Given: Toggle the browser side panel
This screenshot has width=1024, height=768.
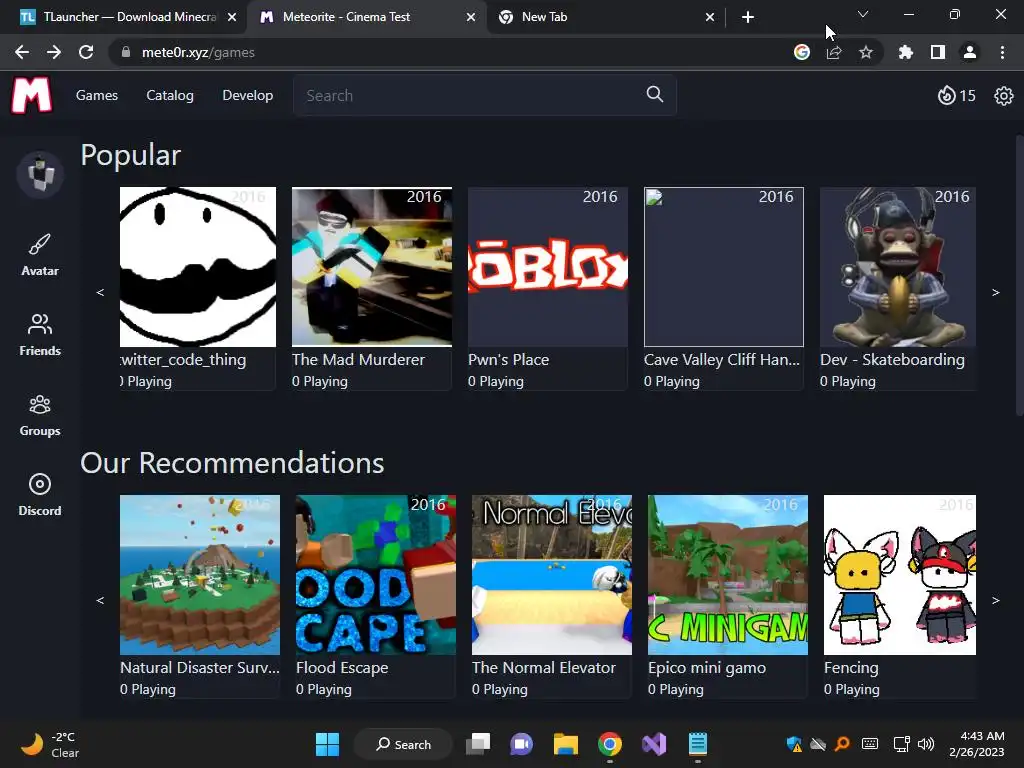Looking at the screenshot, I should pos(938,52).
